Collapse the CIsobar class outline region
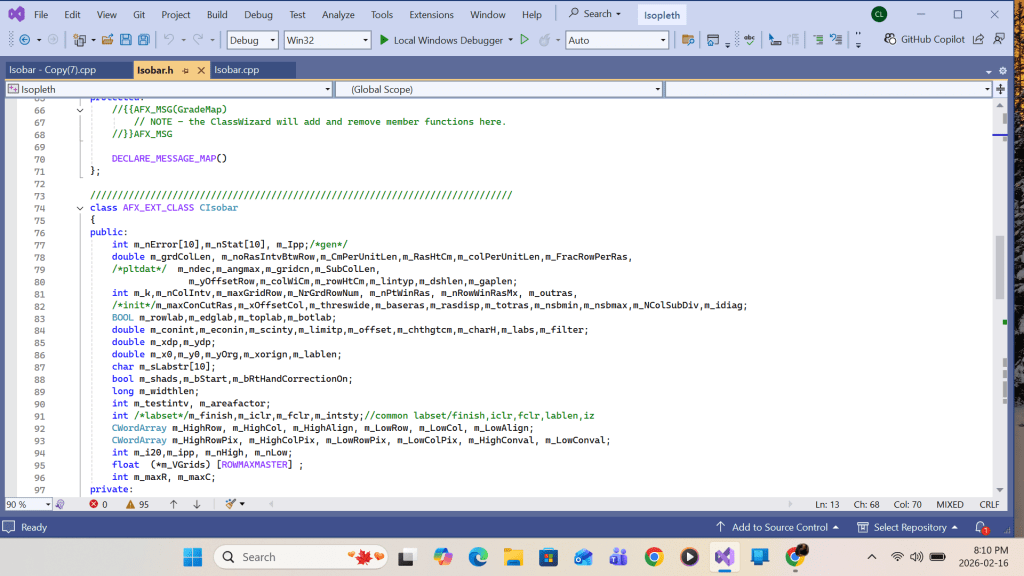Image resolution: width=1024 pixels, height=576 pixels. [x=81, y=208]
